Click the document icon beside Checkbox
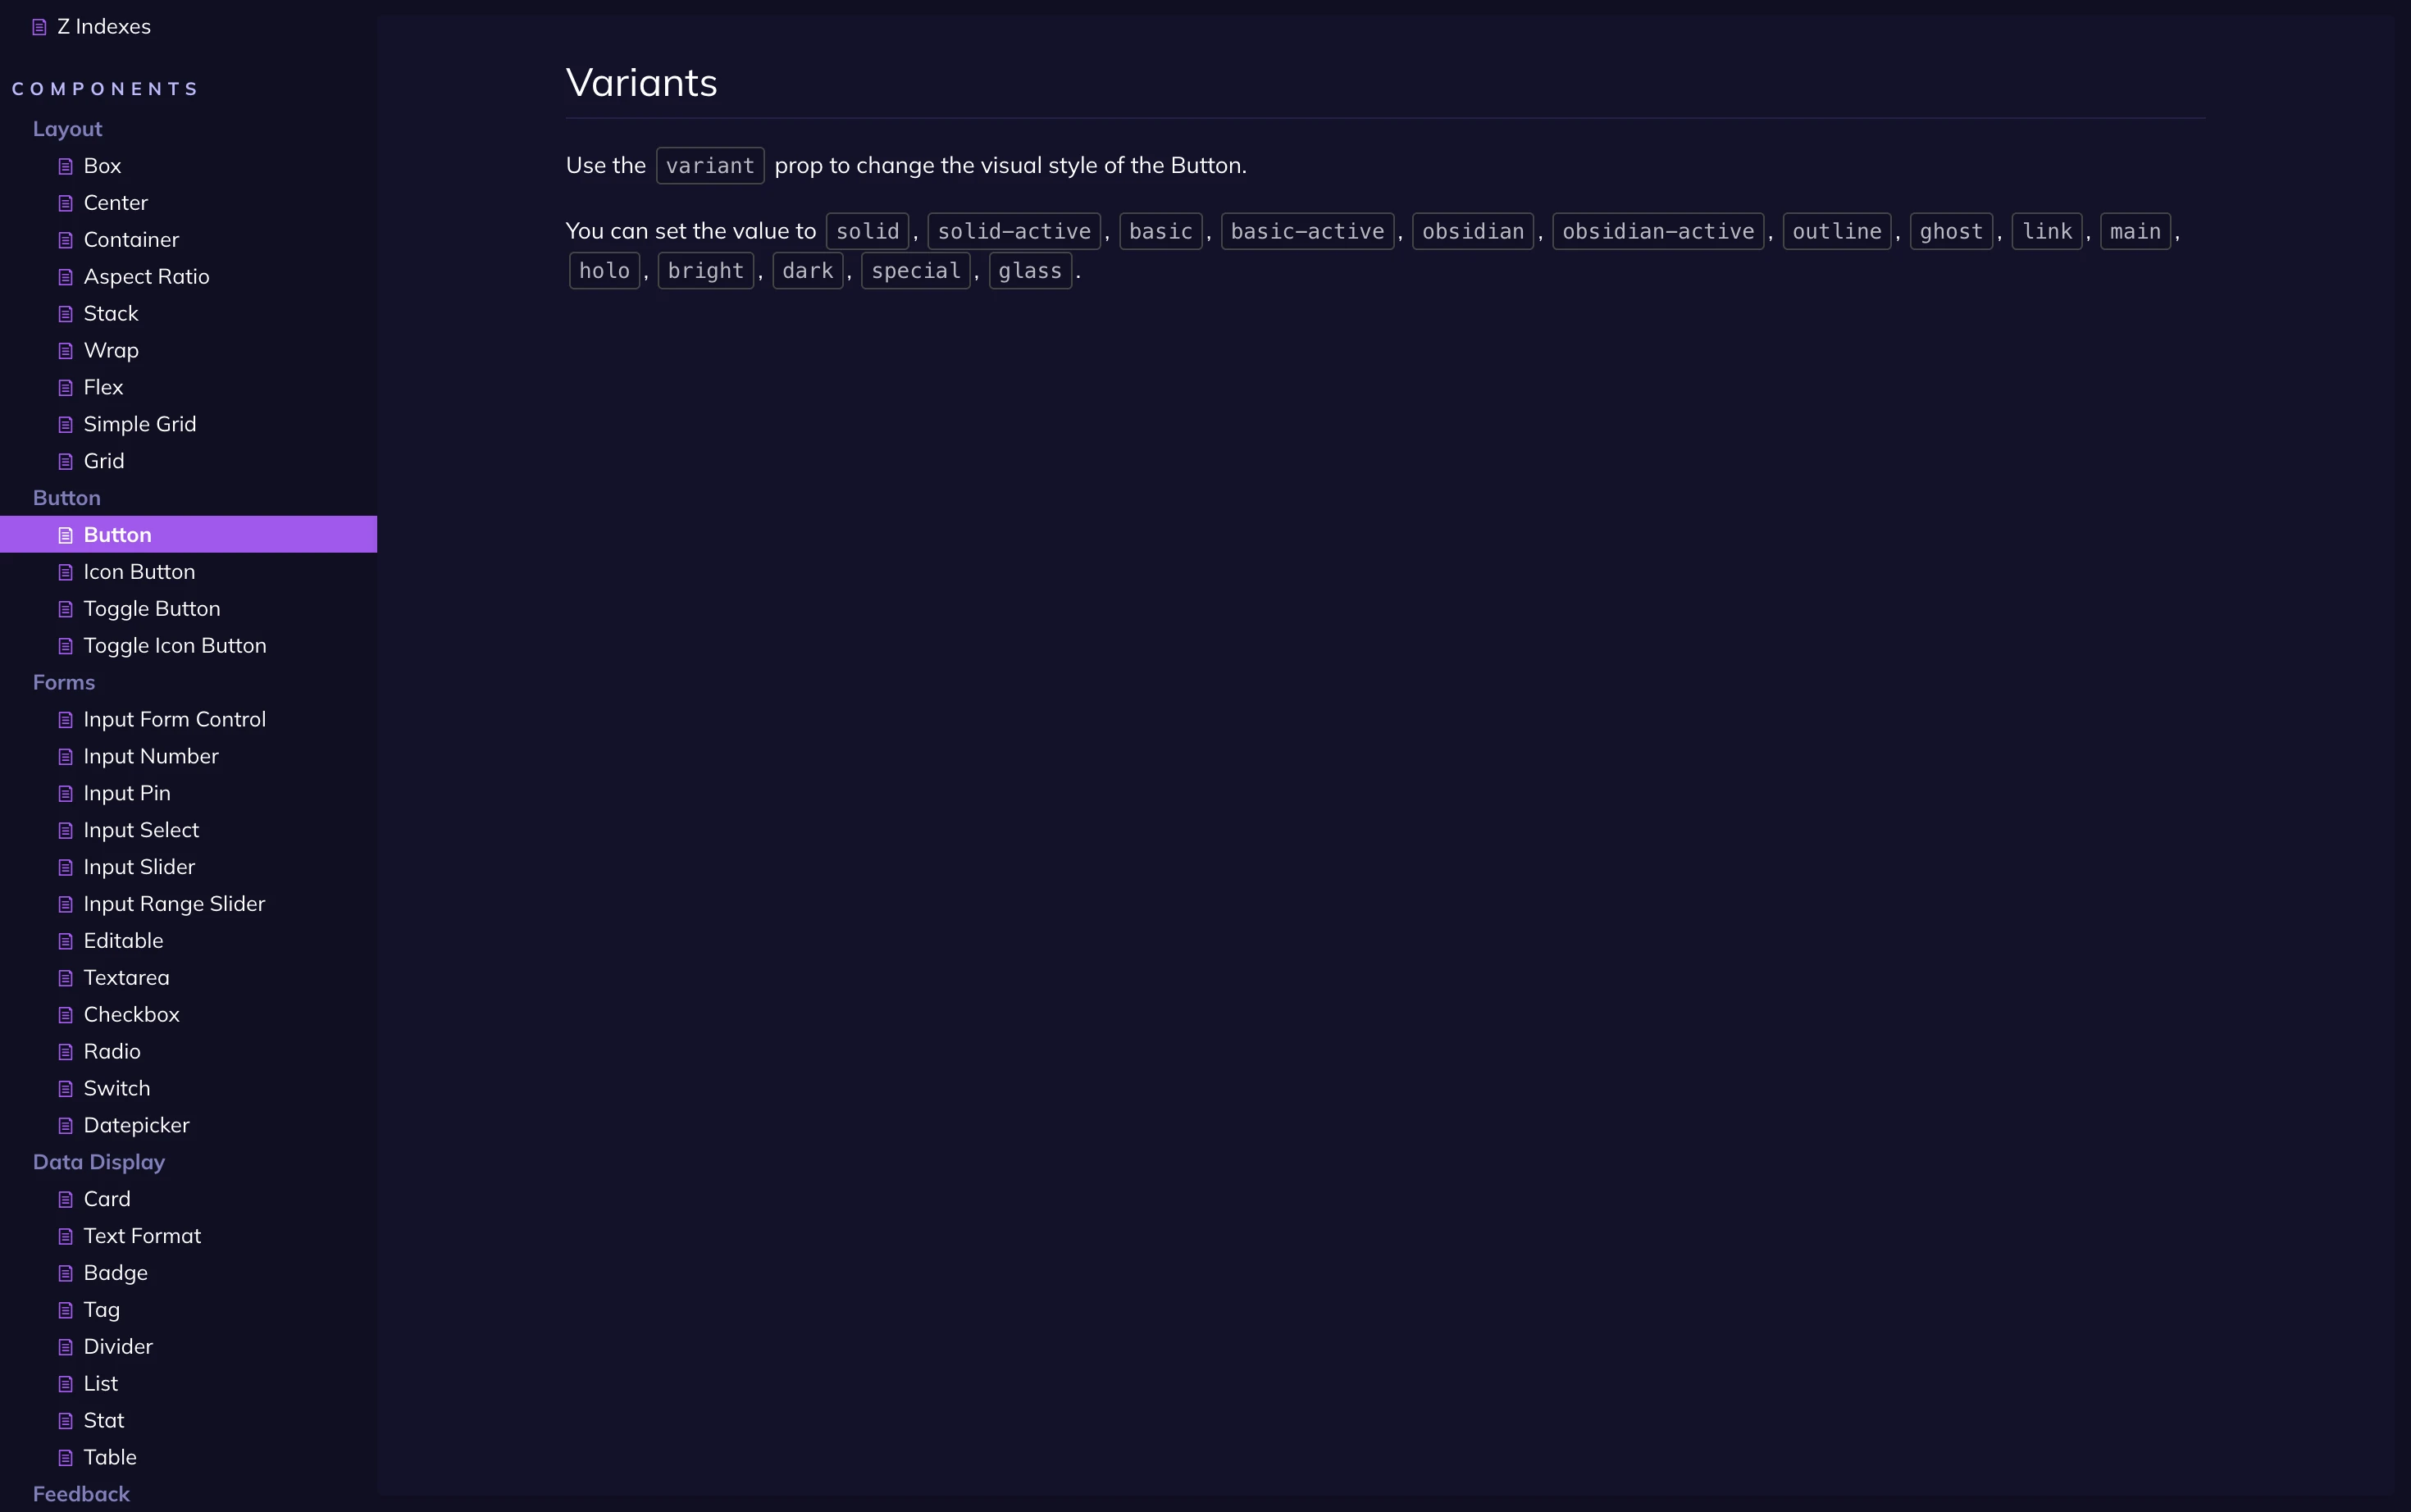The image size is (2411, 1512). click(66, 1015)
